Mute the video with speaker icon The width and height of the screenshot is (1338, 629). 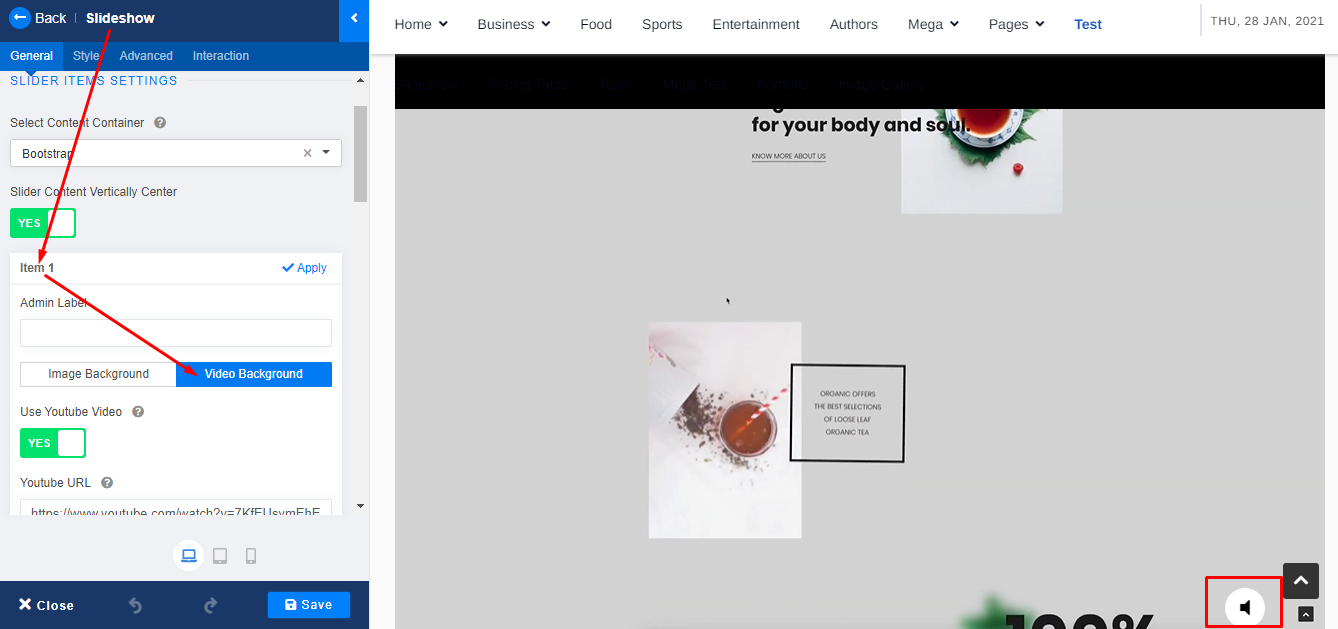(1245, 607)
